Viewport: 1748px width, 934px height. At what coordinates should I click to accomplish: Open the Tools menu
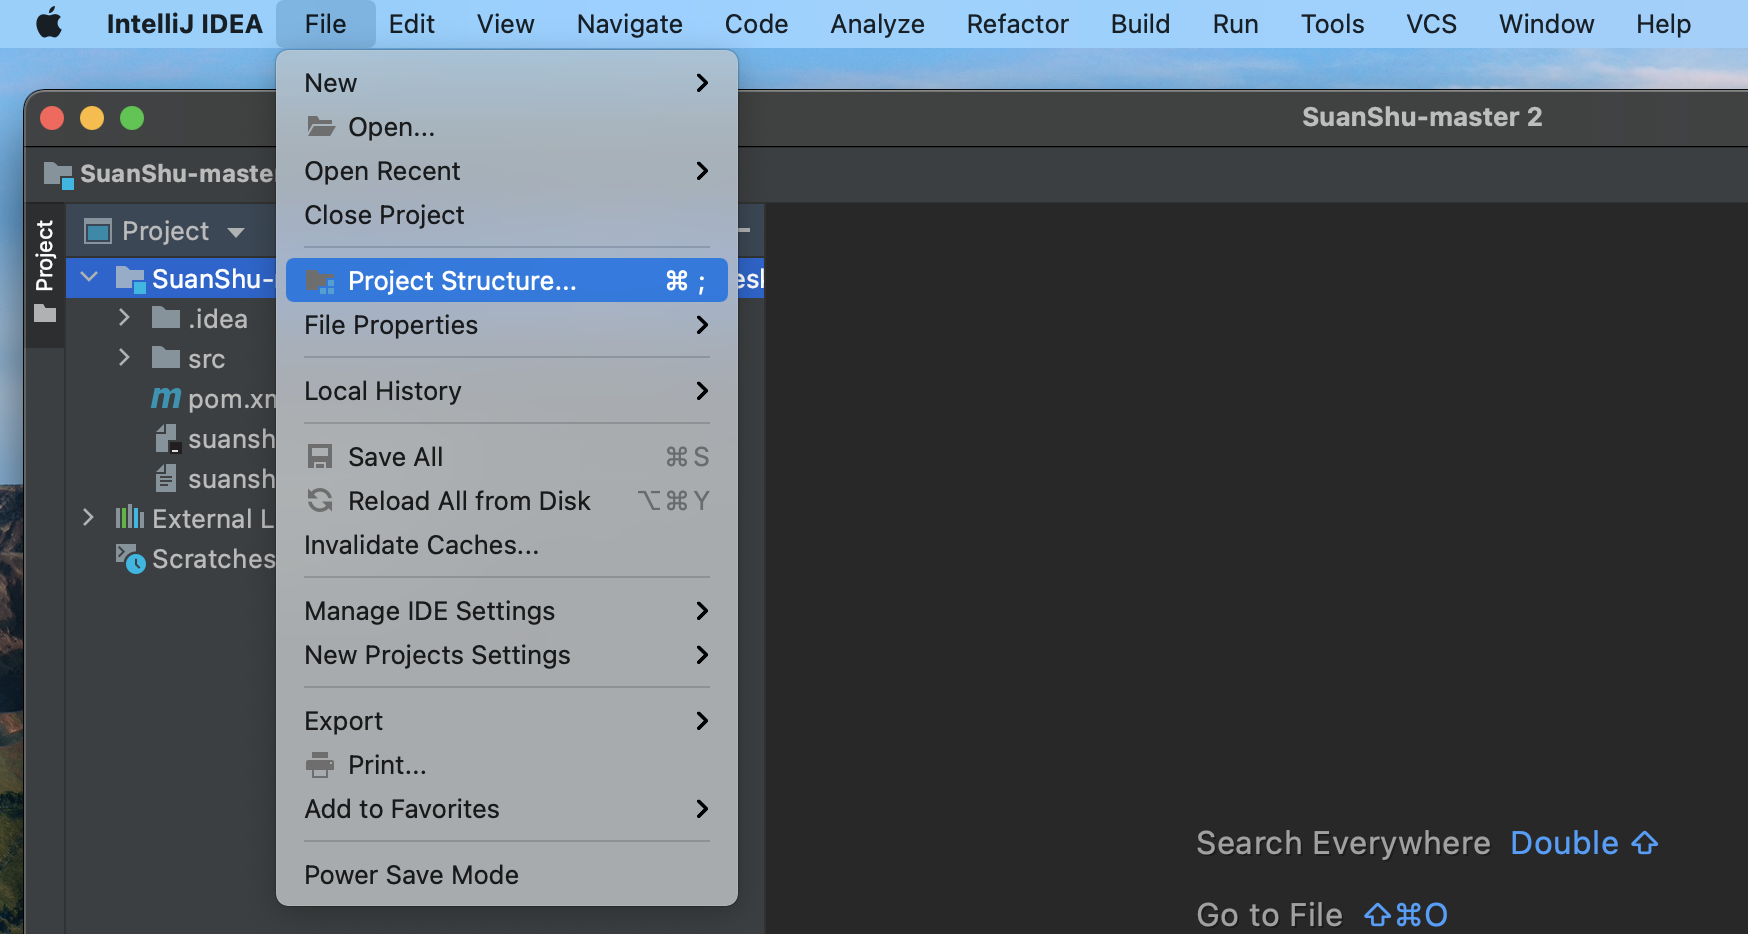[1333, 23]
